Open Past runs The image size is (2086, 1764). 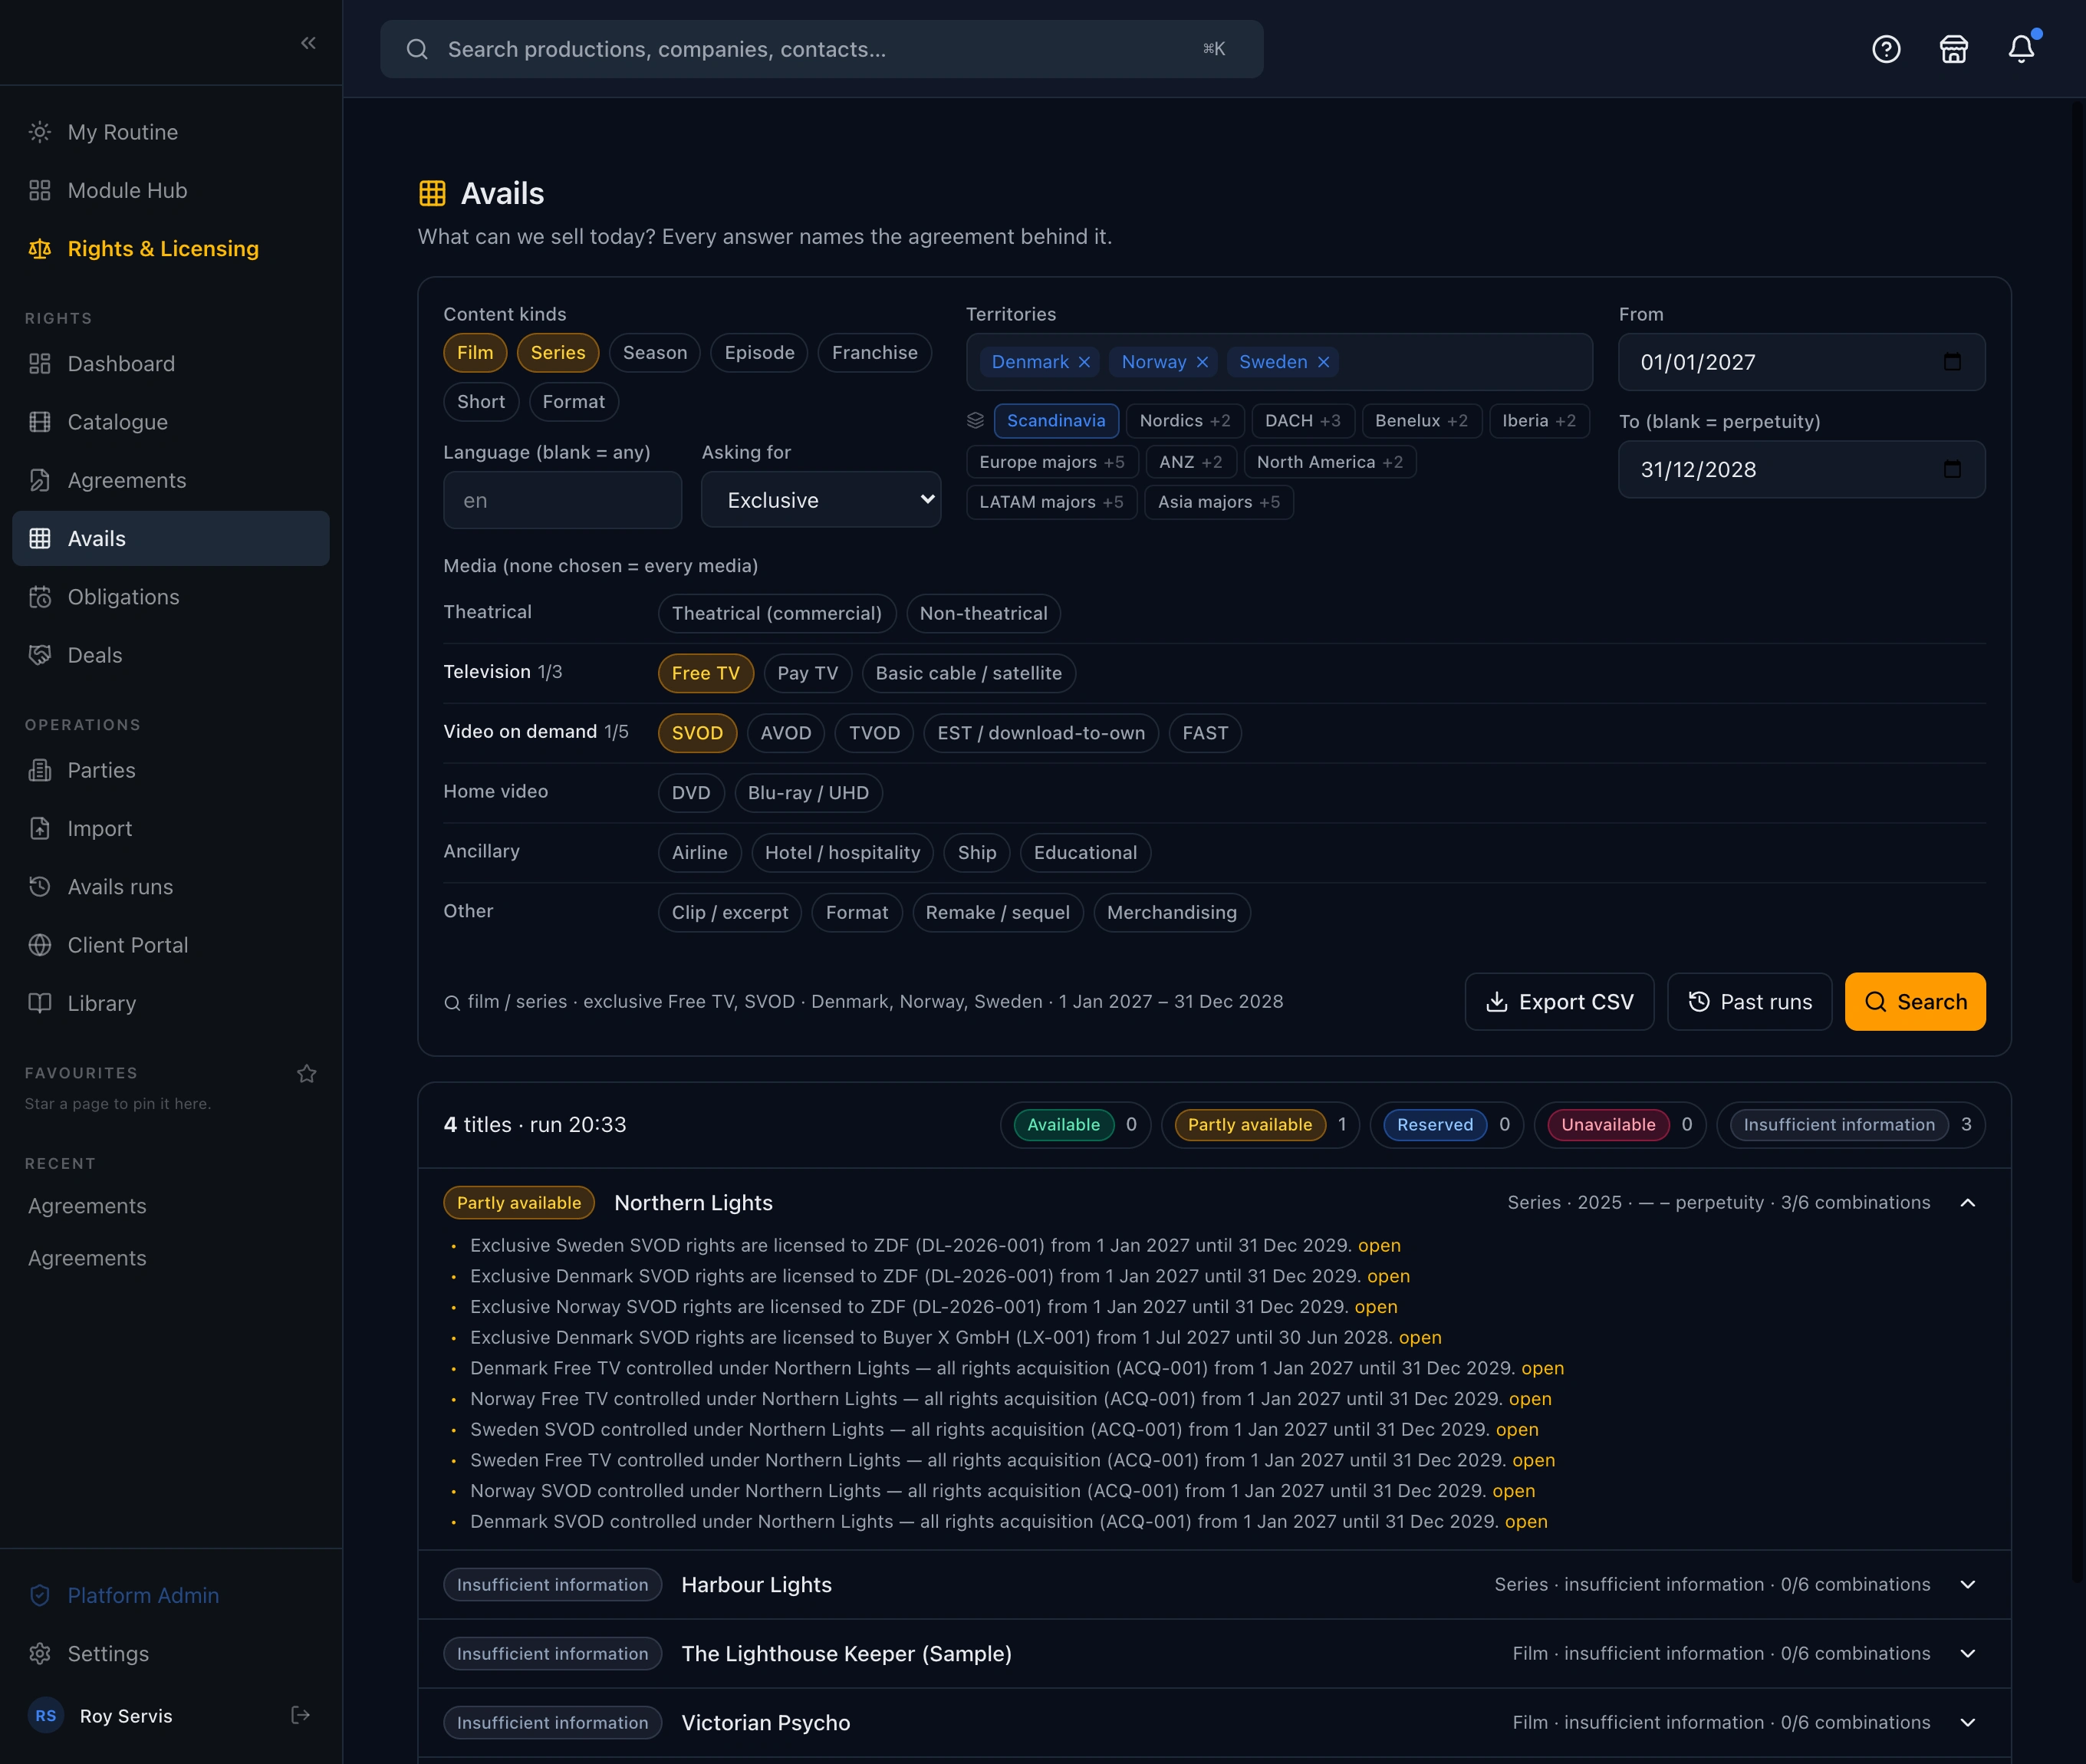[x=1750, y=1002]
